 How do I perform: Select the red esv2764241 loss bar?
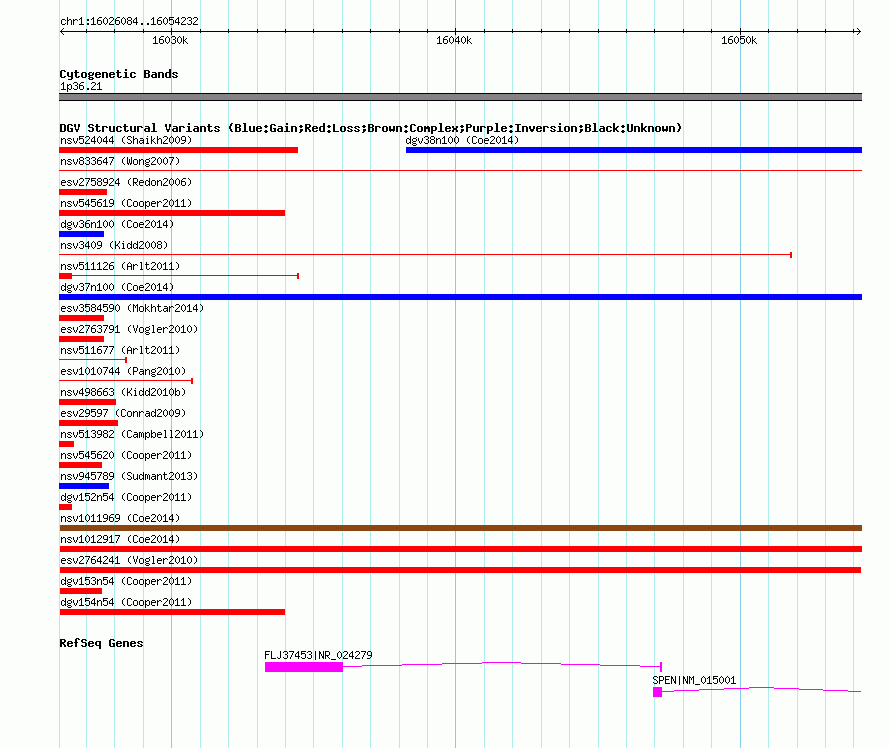coord(460,570)
